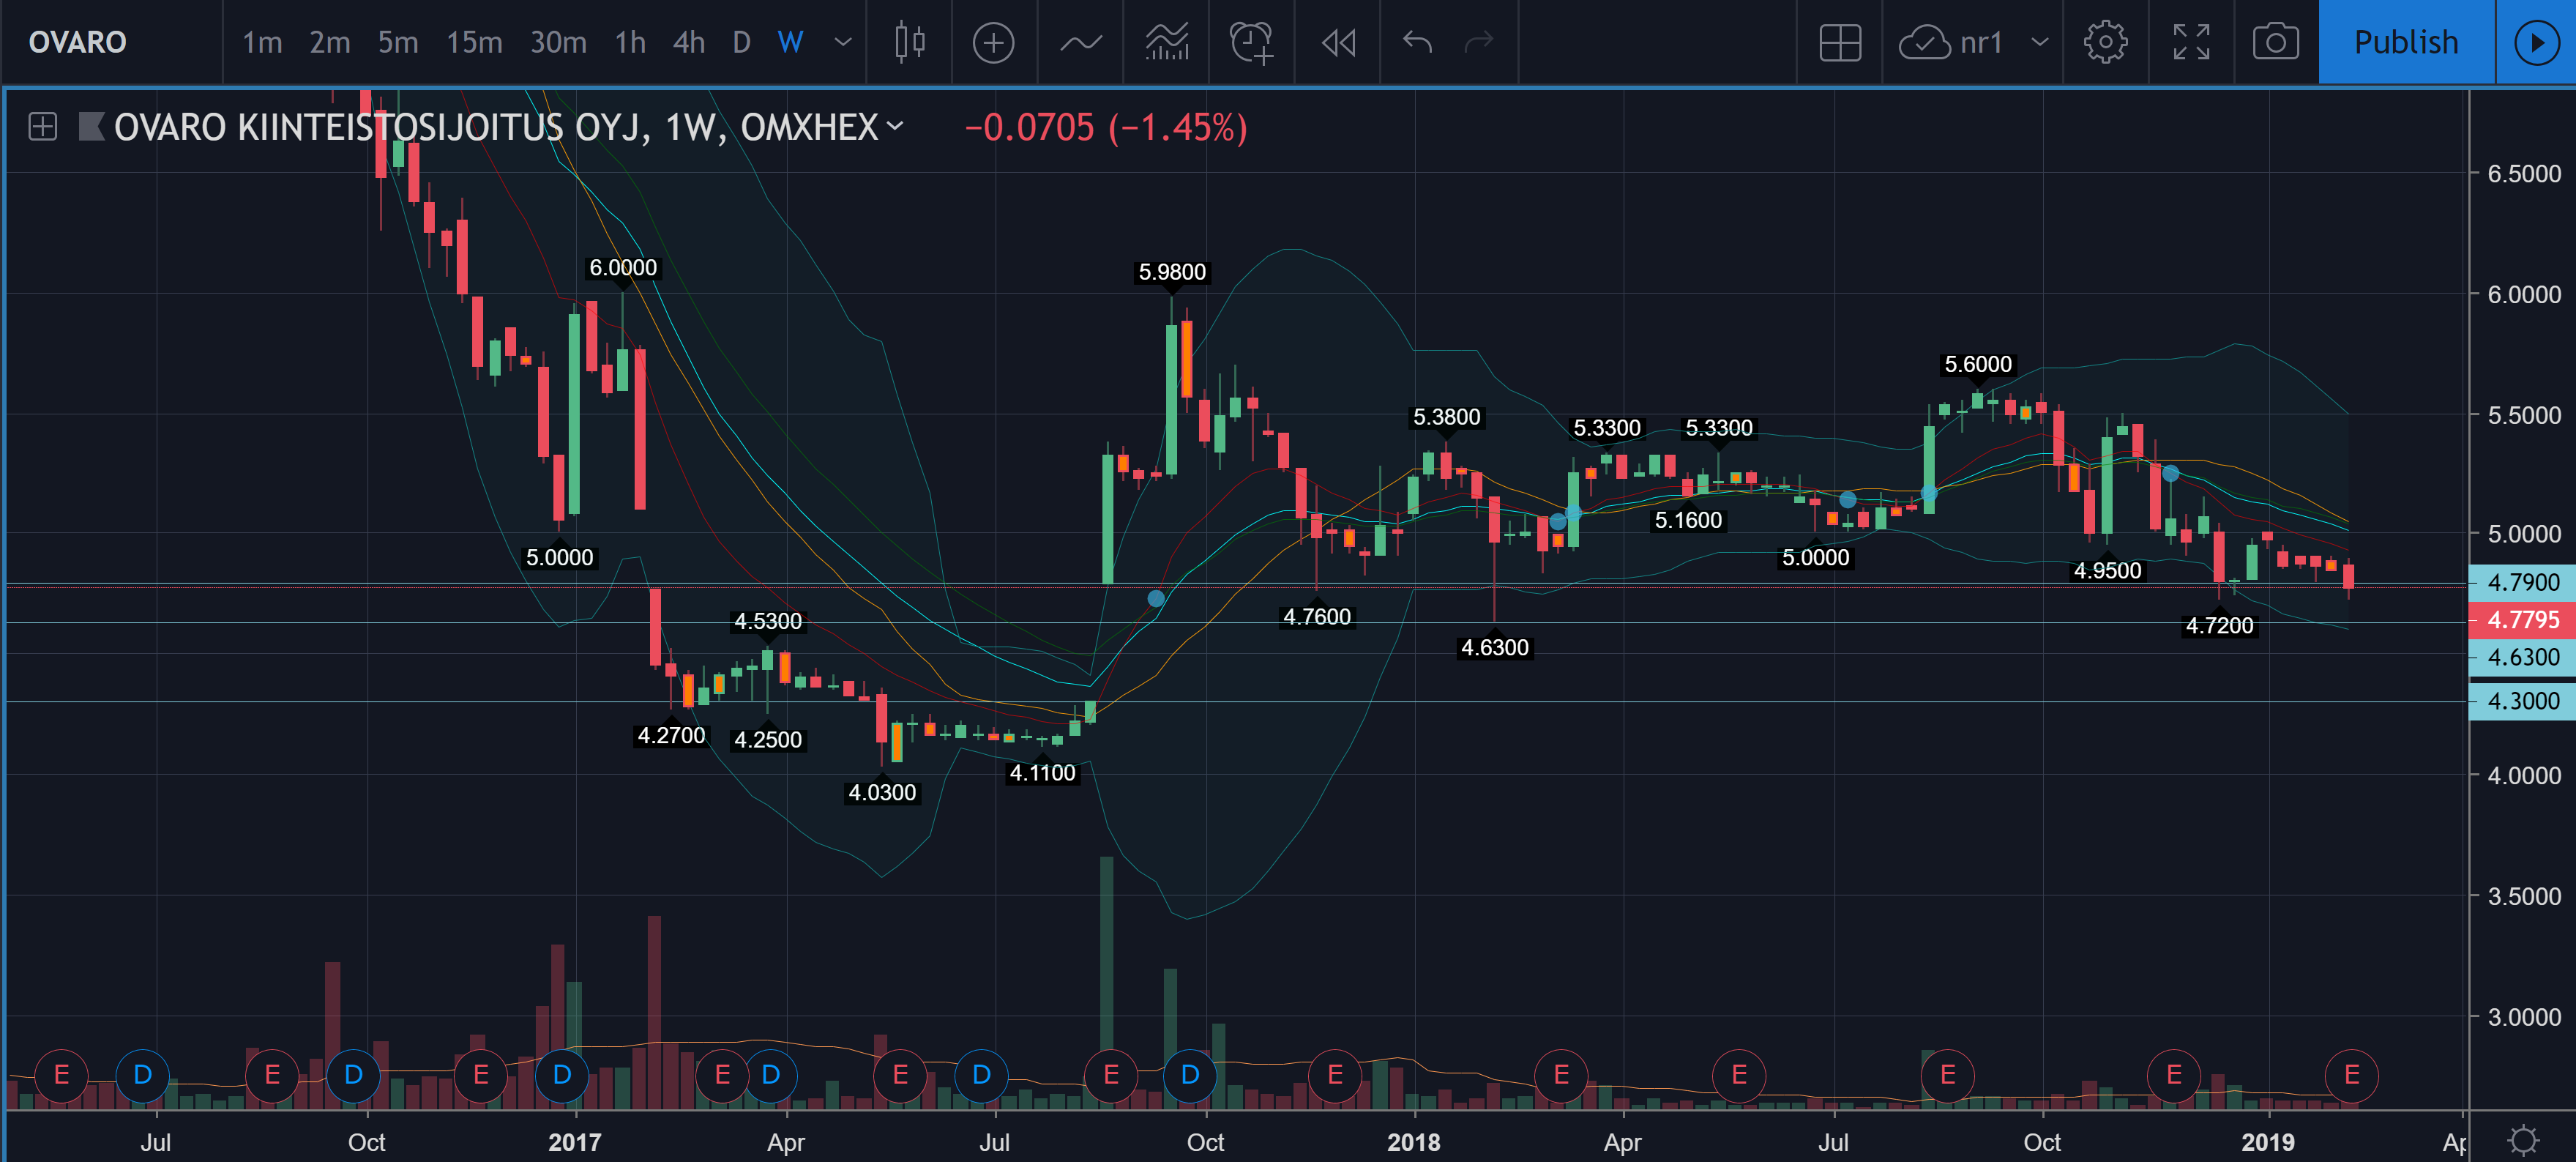Create an alert with the alarm clock icon

tap(1251, 42)
